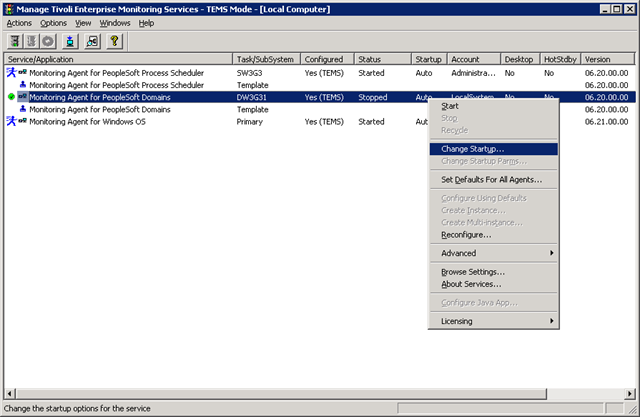Click agent icon on Process Scheduler SW3G3 row
This screenshot has height=417, width=640.
click(22, 72)
